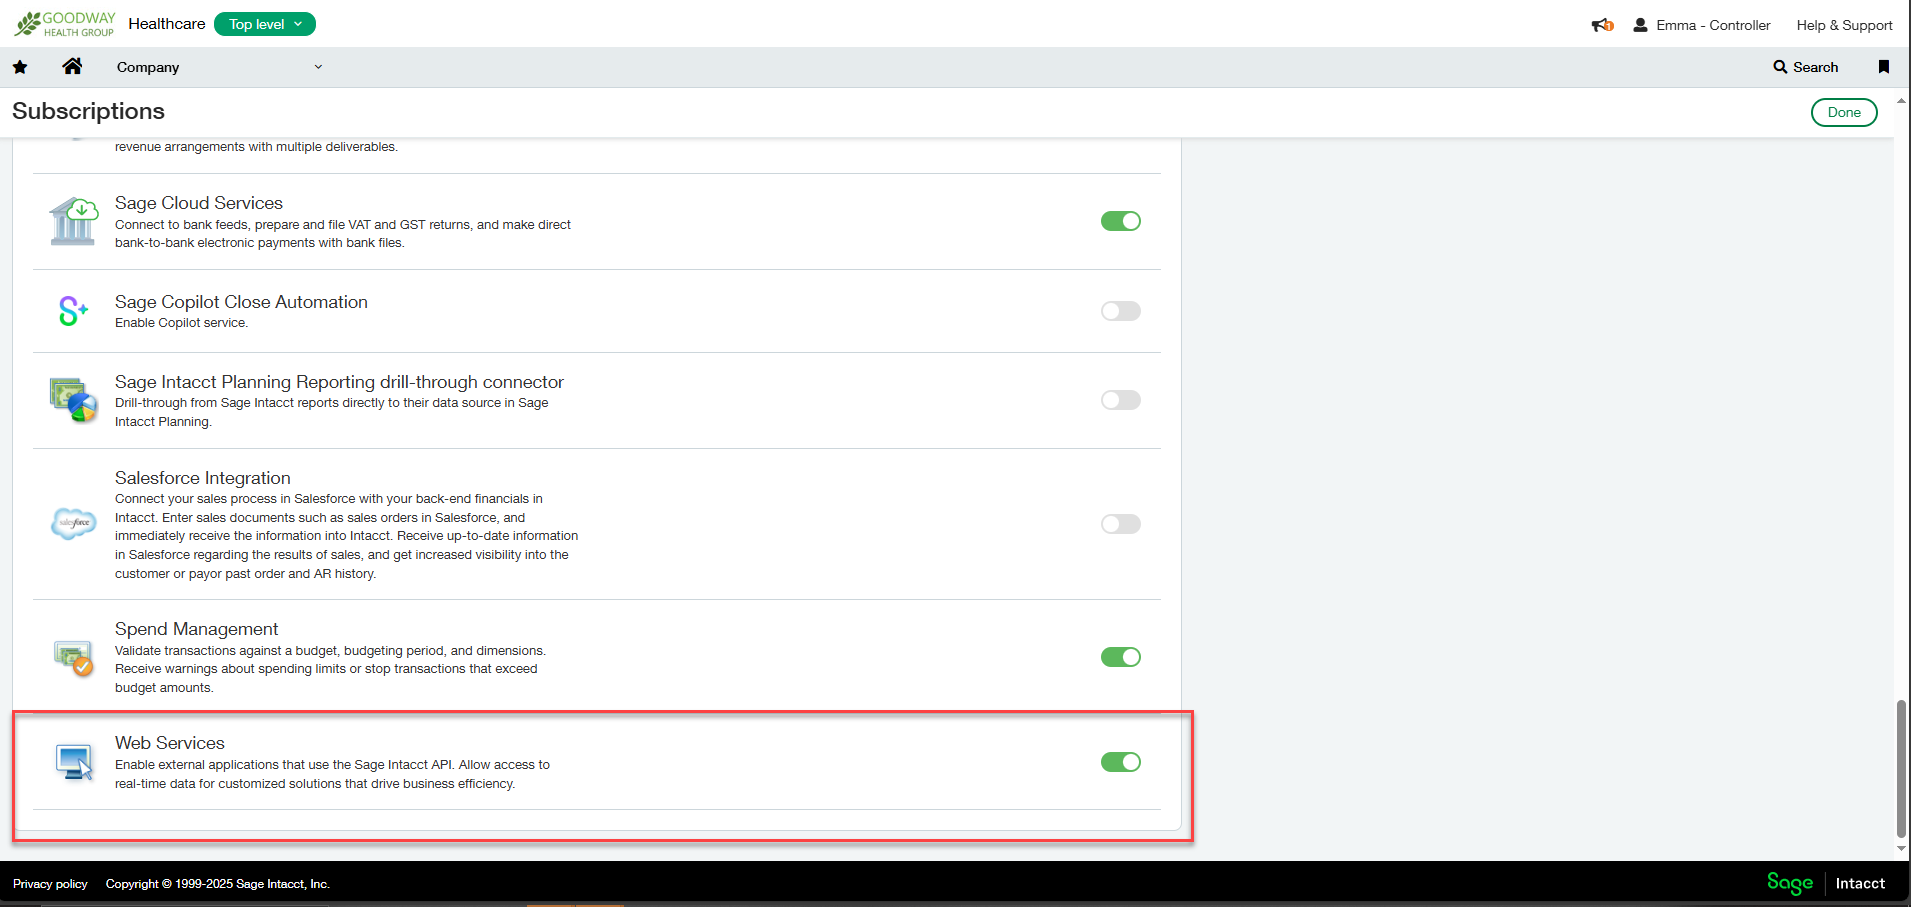
Task: Turn off the Web Services toggle
Action: point(1121,762)
